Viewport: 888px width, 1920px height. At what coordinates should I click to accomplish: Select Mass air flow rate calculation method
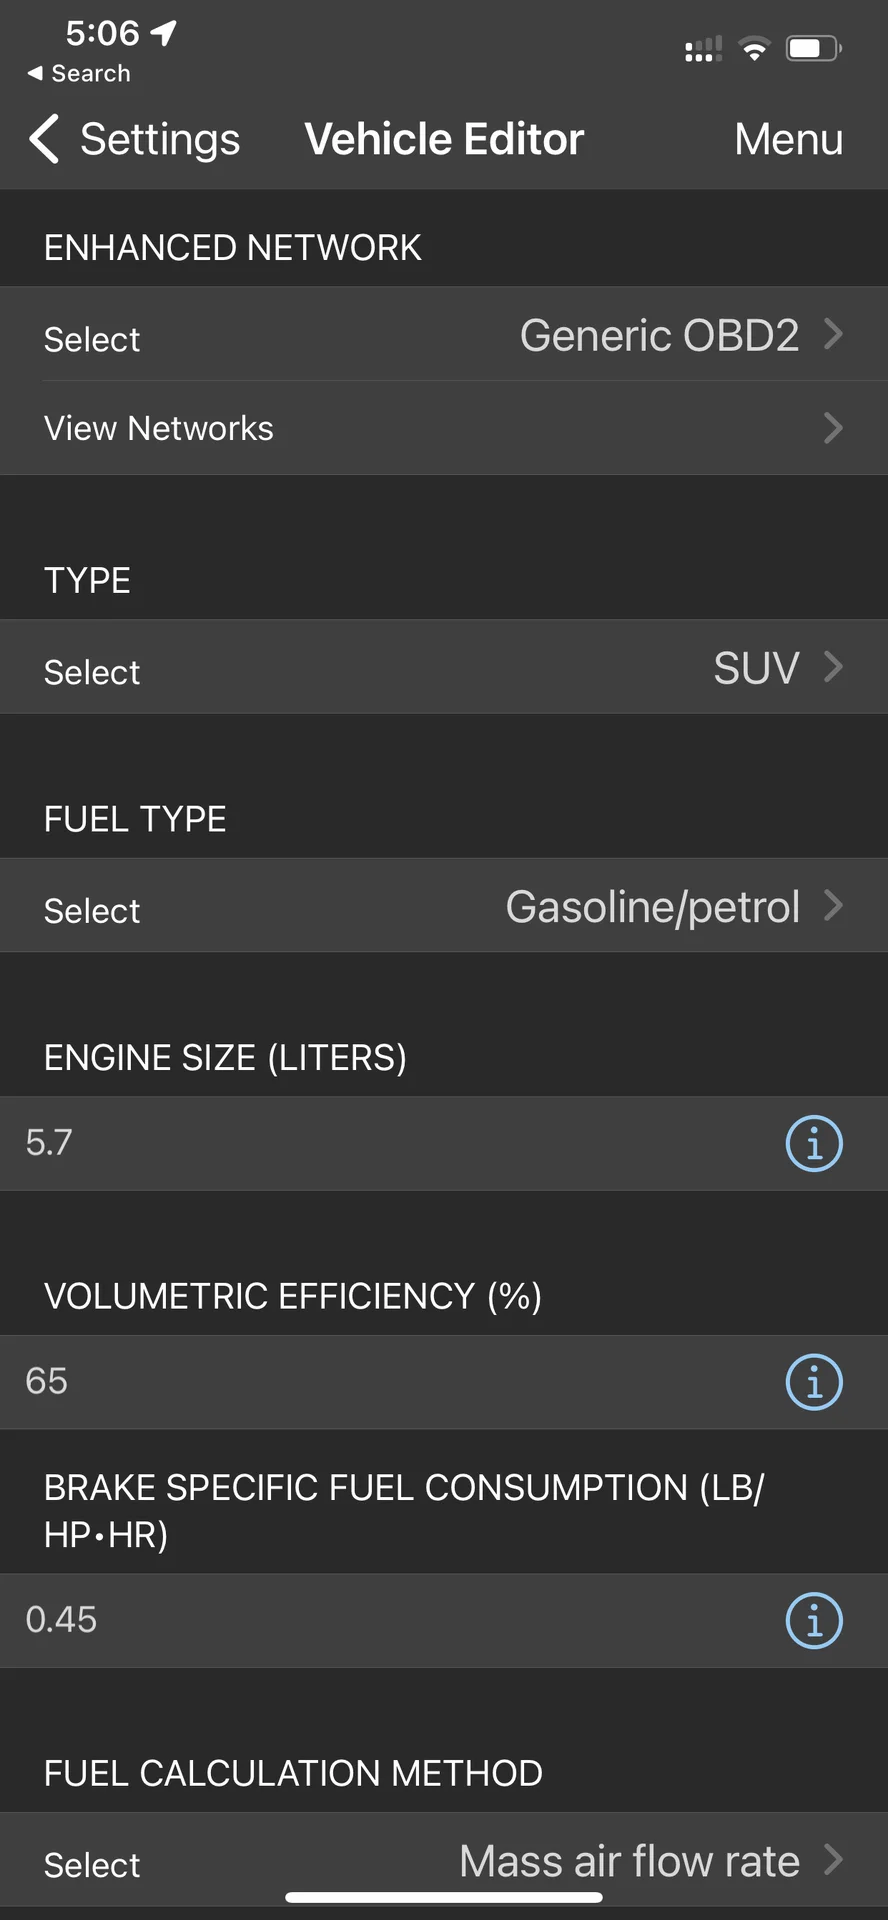(444, 1861)
